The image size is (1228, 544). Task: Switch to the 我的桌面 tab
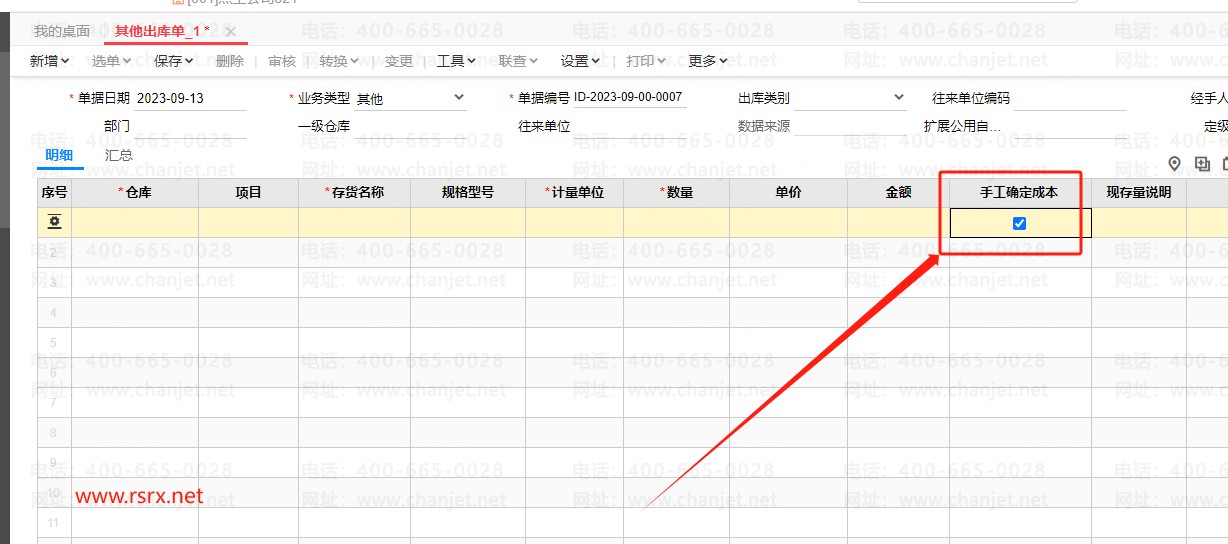pyautogui.click(x=62, y=31)
